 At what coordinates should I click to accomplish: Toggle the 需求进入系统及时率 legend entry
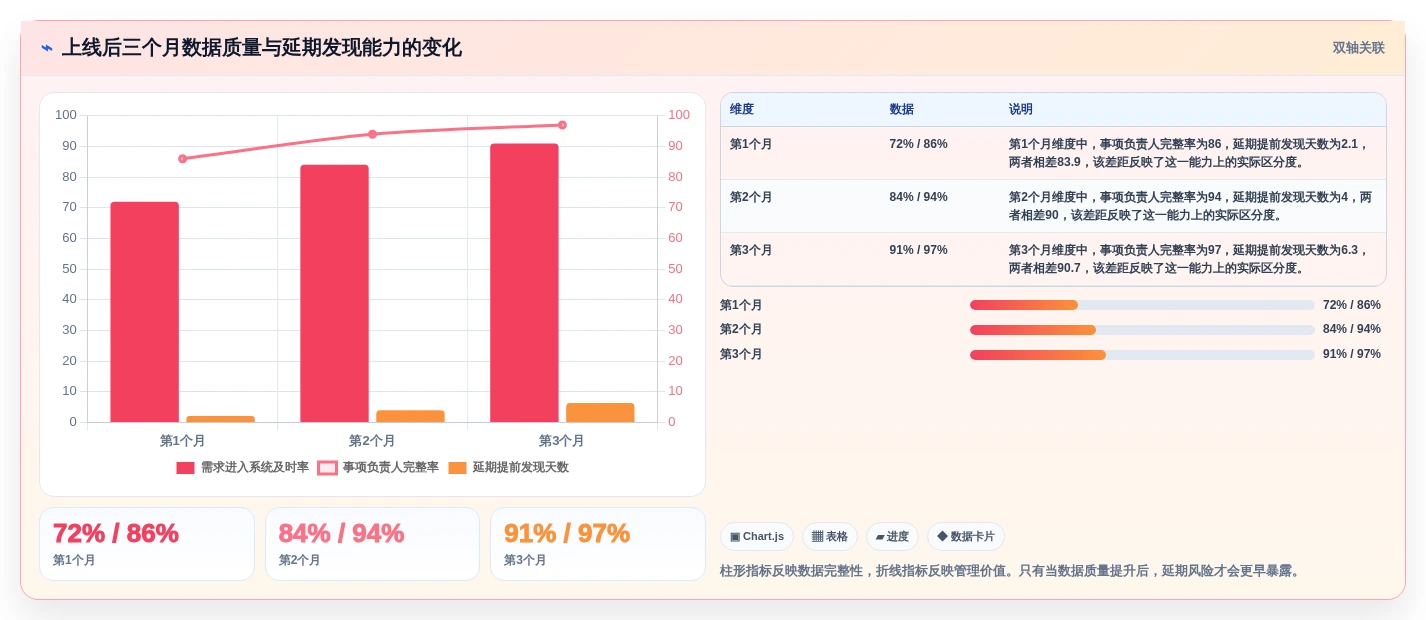coord(242,467)
